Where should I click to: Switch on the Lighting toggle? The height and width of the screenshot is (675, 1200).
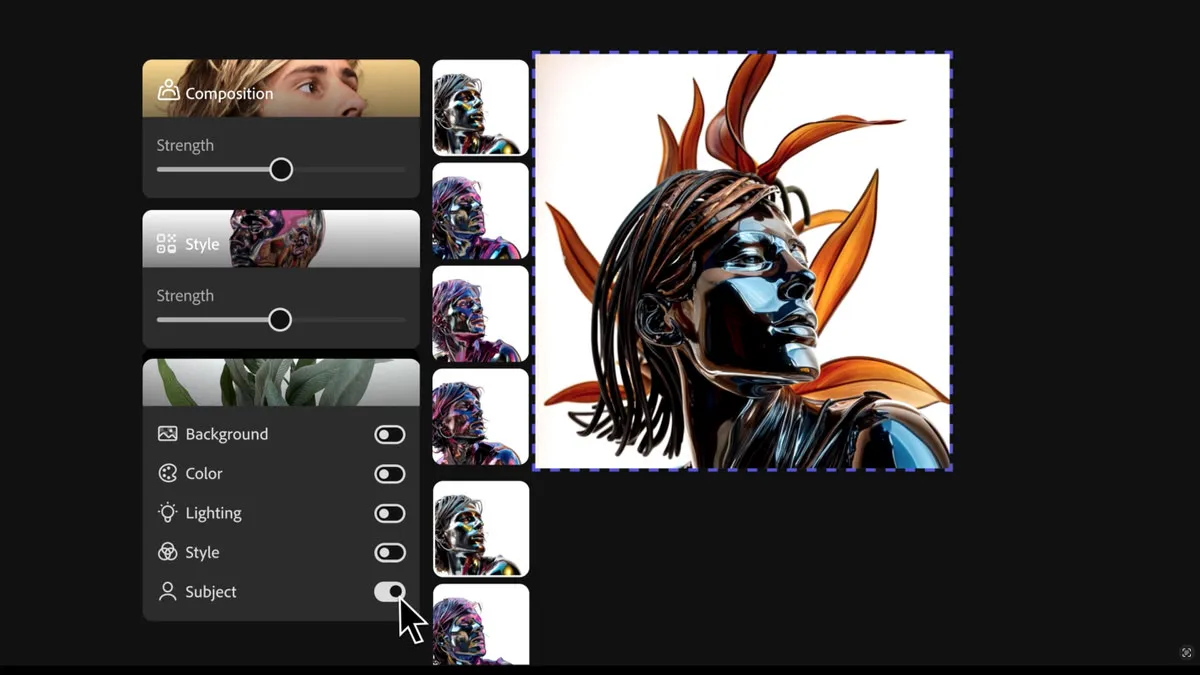pos(390,513)
